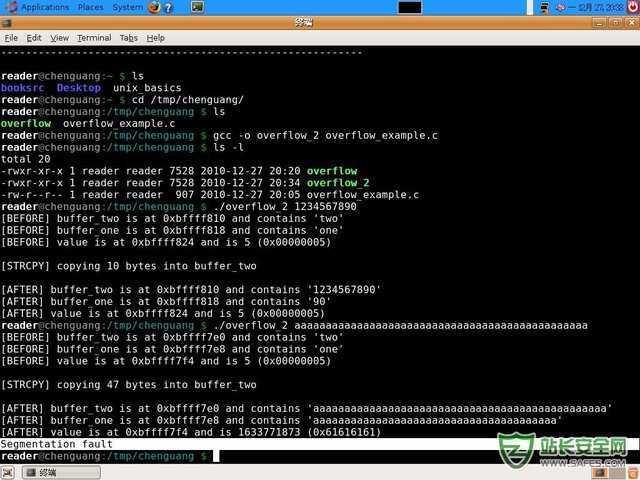Image resolution: width=640 pixels, height=480 pixels.
Task: Open the Places menu
Action: pos(91,7)
